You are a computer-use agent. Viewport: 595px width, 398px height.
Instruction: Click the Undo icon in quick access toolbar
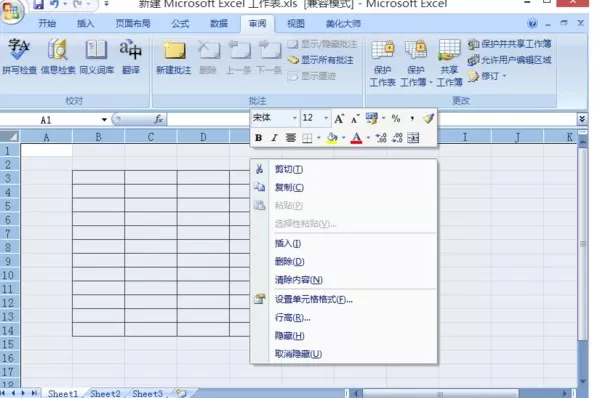pyautogui.click(x=54, y=4)
